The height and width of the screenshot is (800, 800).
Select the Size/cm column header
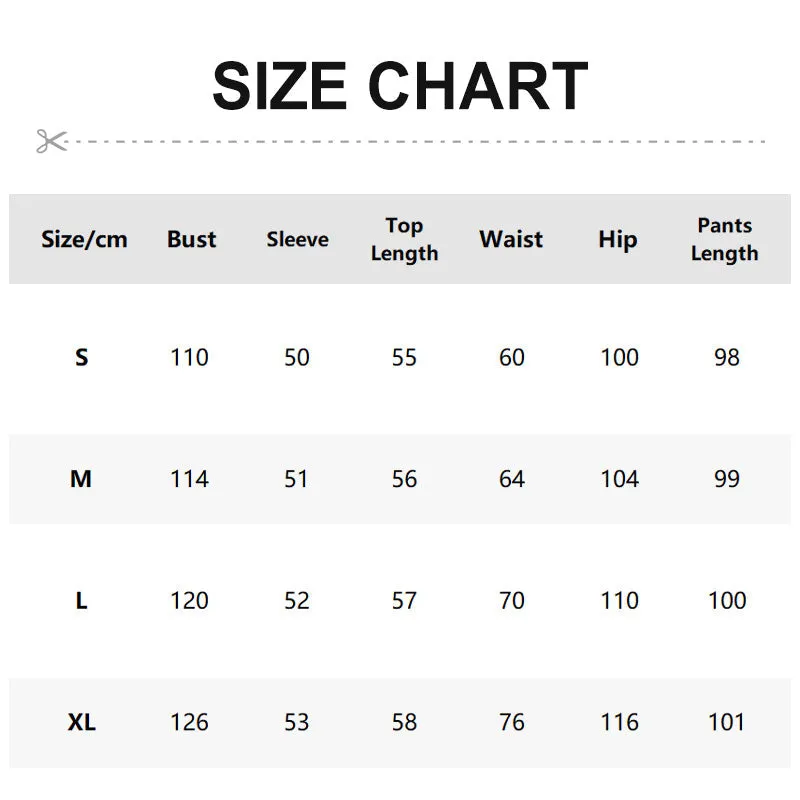84,239
